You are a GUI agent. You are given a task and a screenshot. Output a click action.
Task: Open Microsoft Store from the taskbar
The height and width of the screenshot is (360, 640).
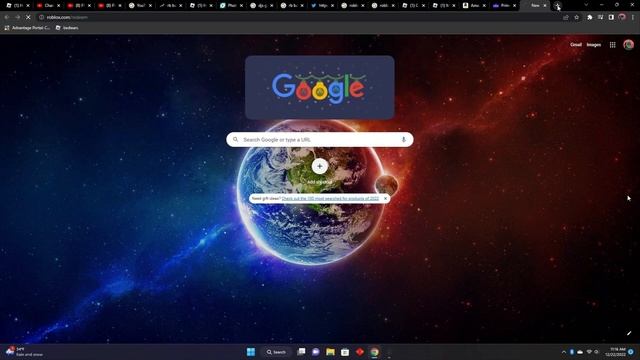[x=345, y=352]
